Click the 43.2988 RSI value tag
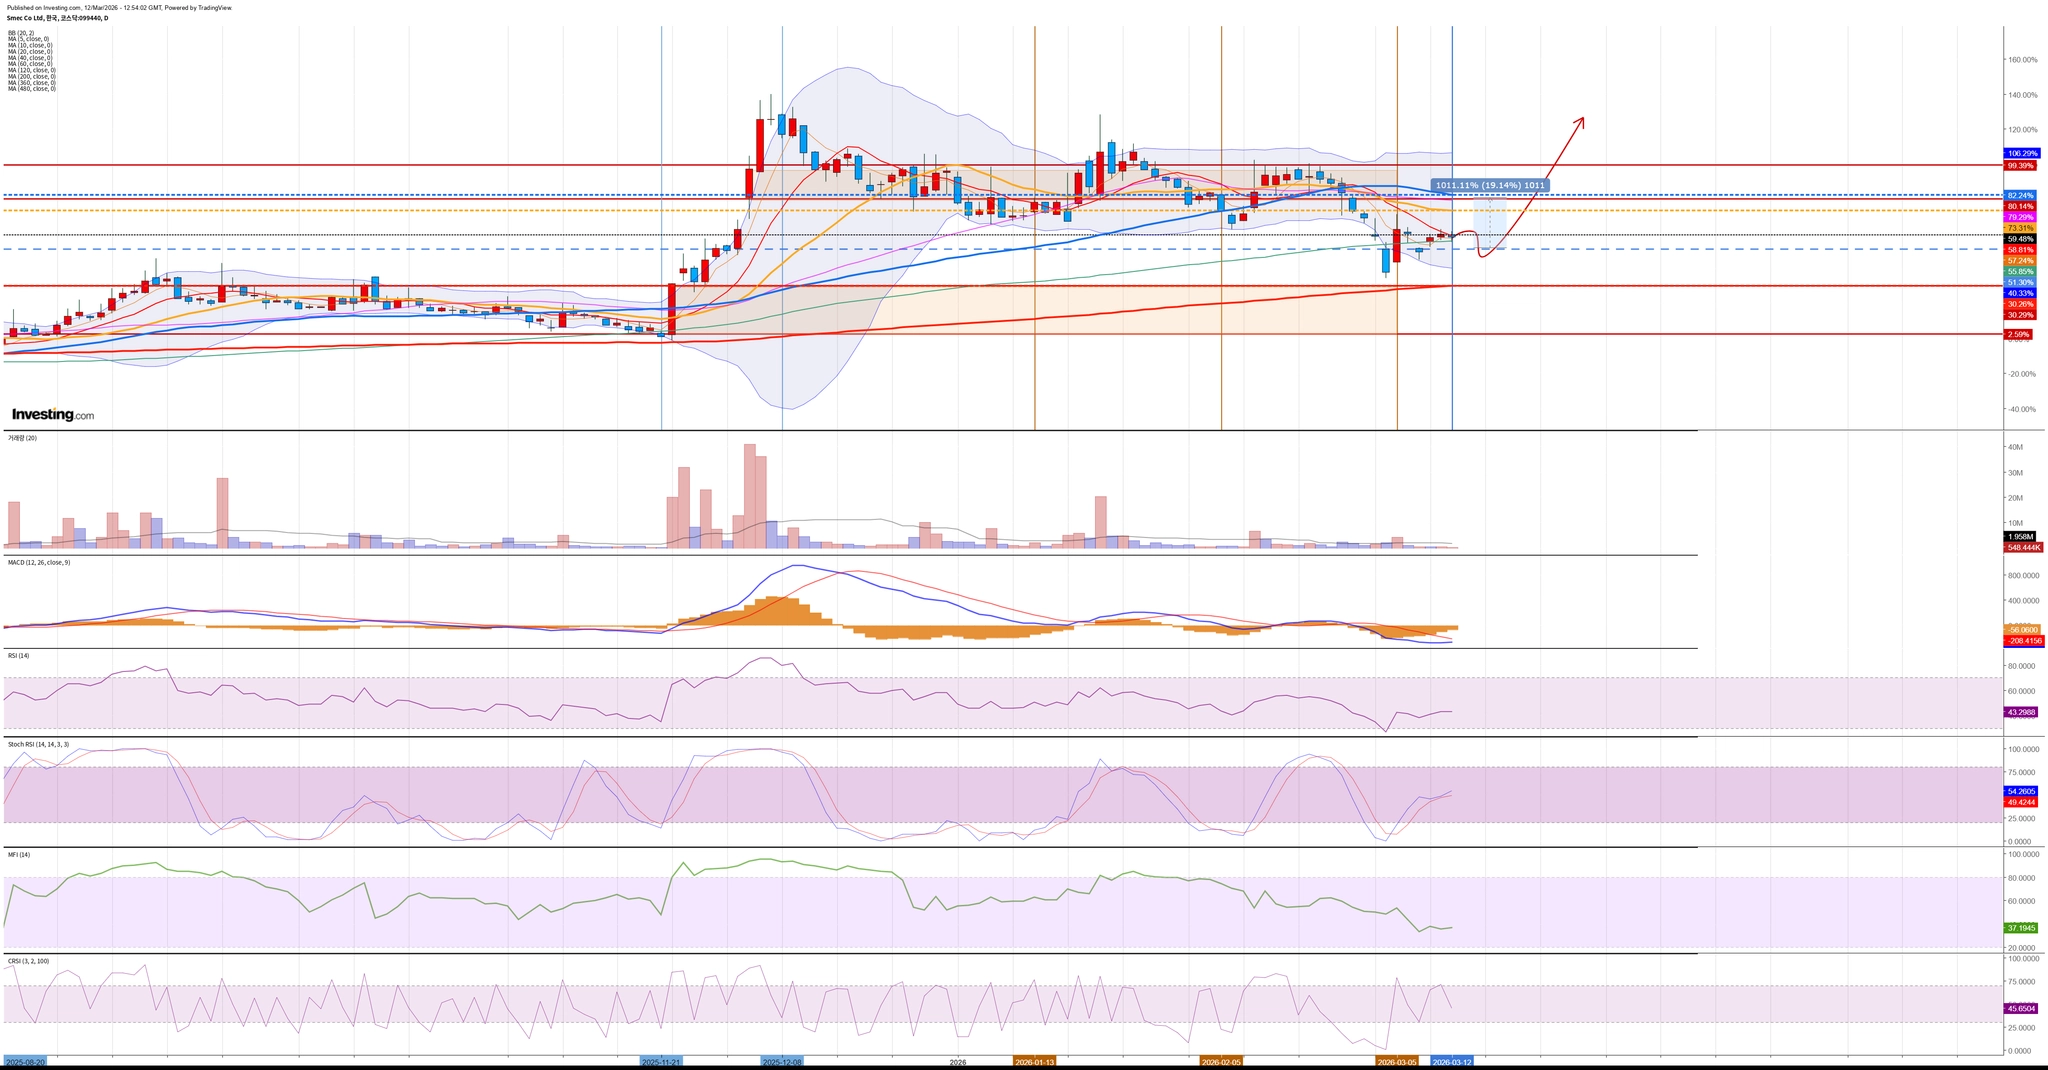Viewport: 2048px width, 1070px height. 2022,712
